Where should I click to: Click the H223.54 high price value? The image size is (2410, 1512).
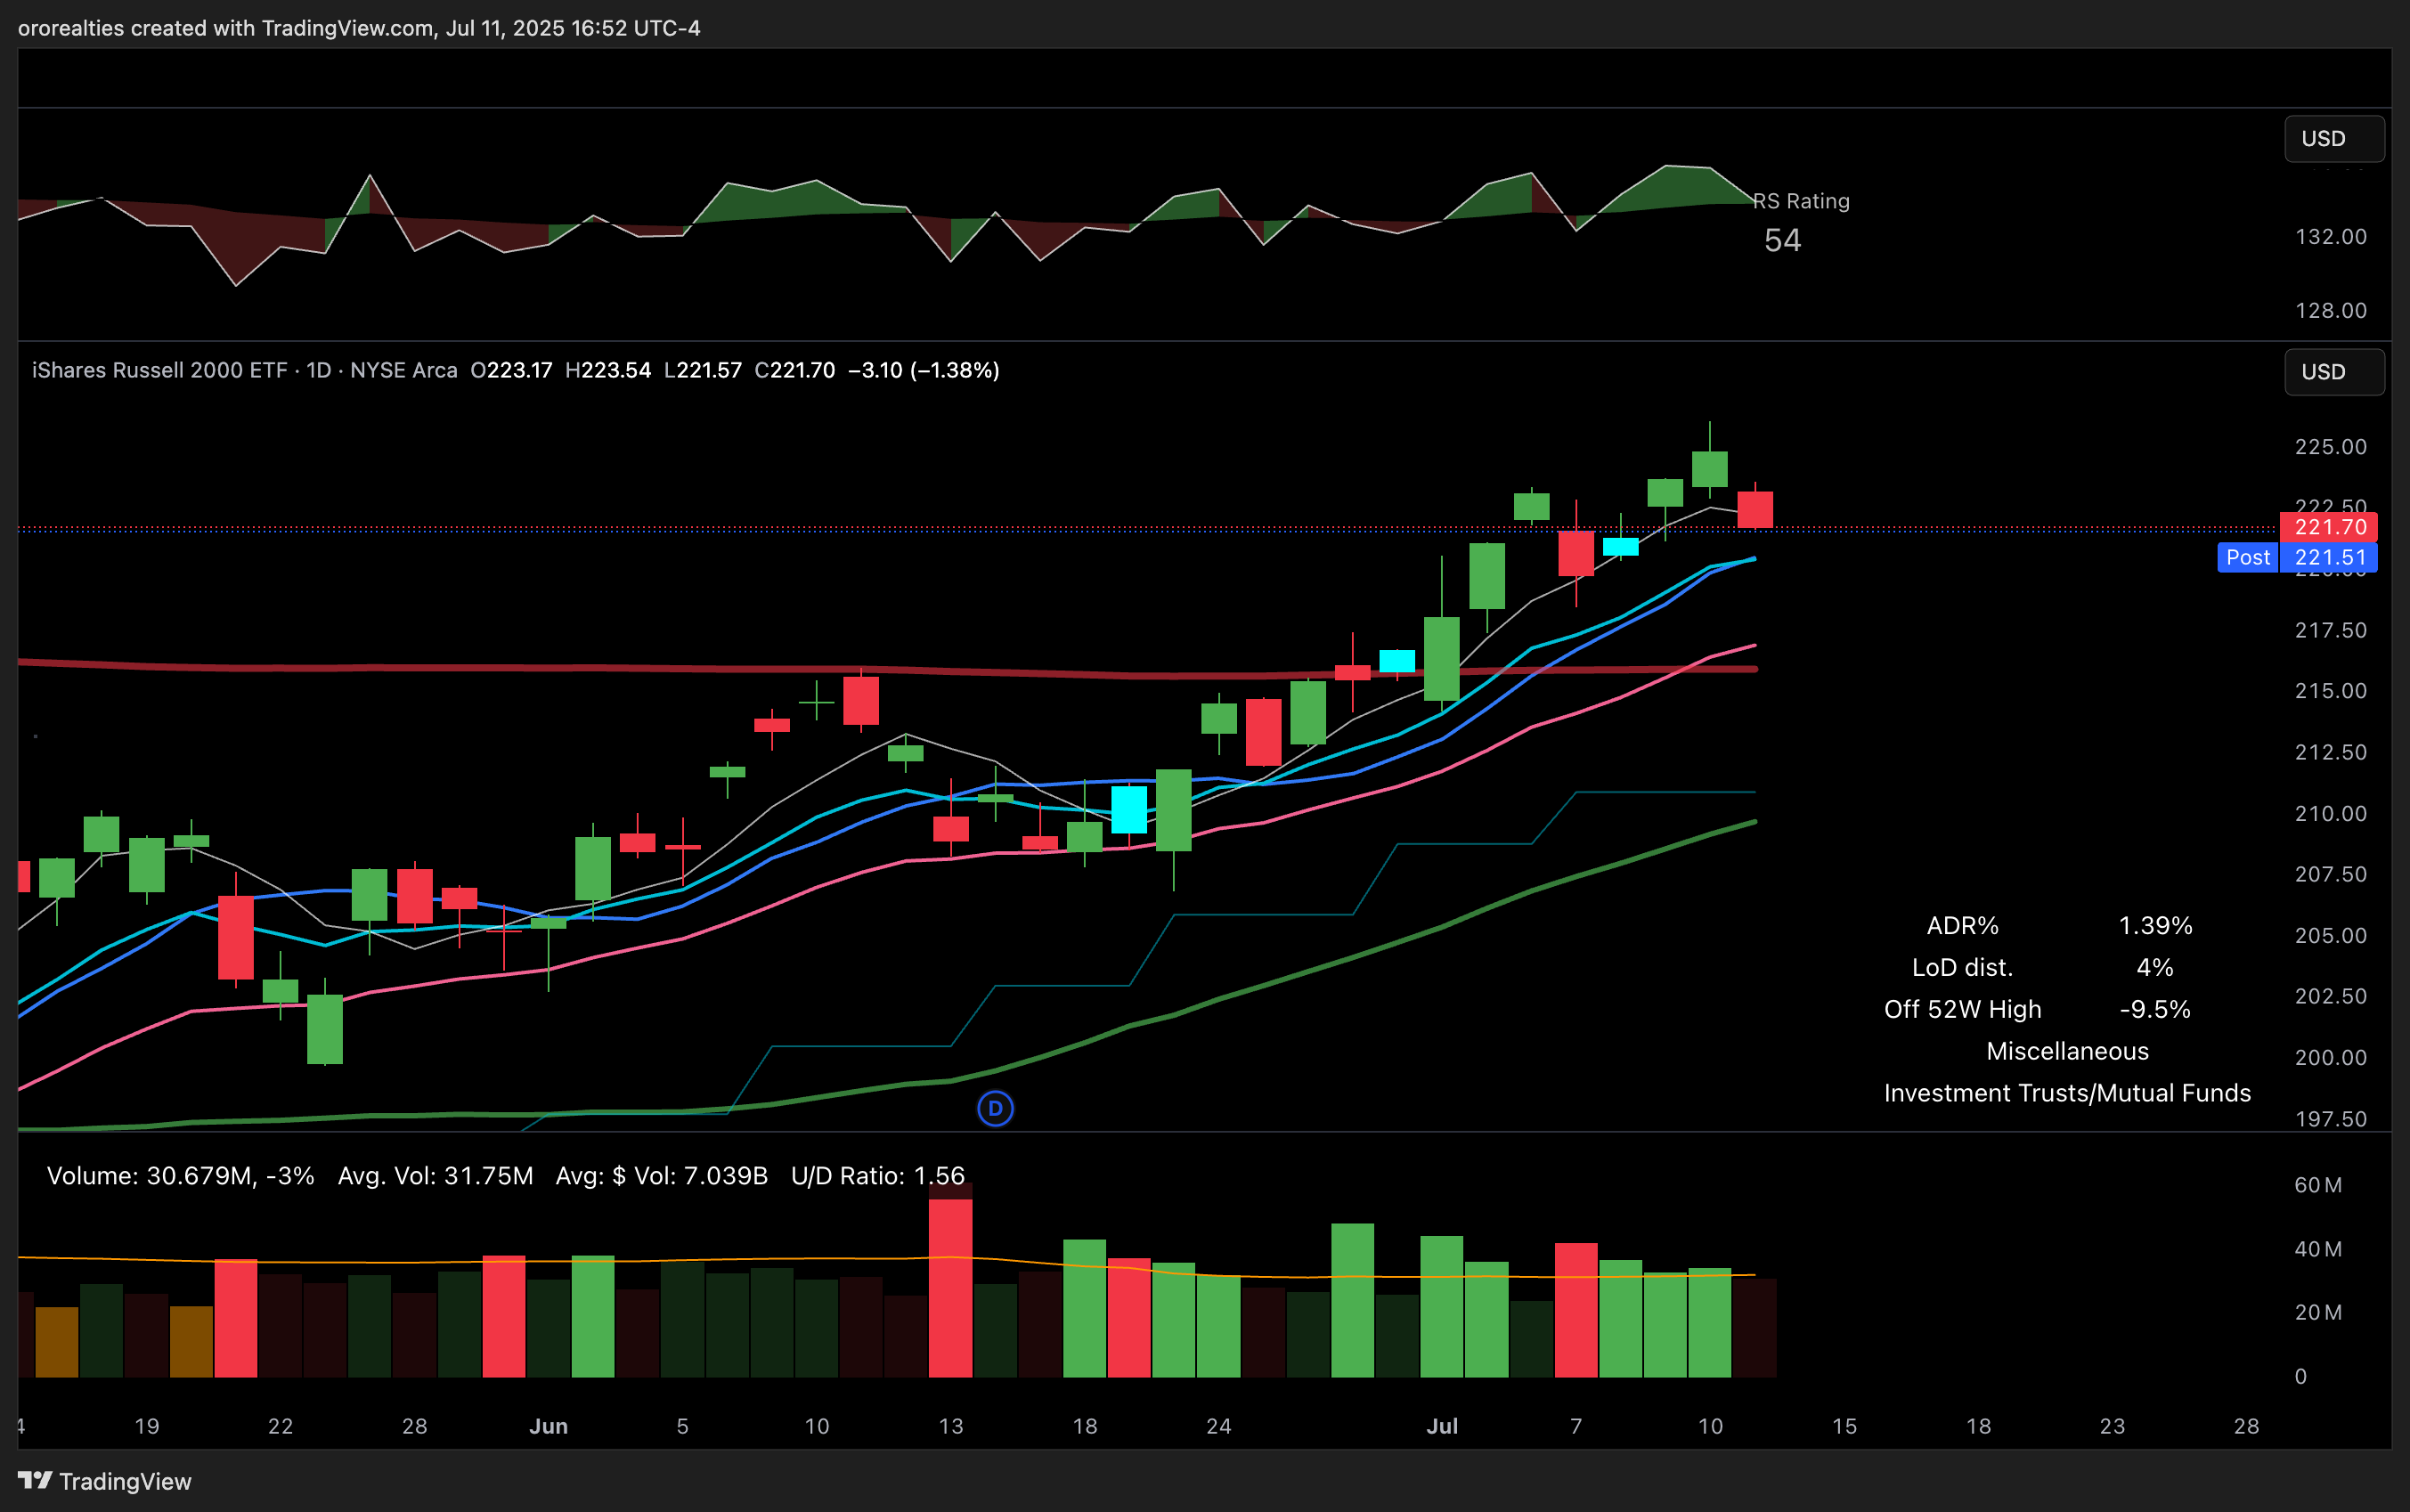pyautogui.click(x=608, y=370)
